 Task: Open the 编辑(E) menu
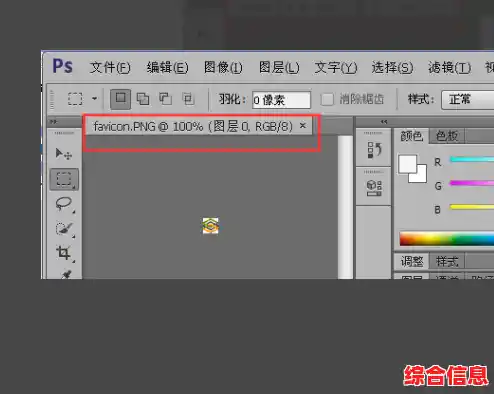(x=167, y=68)
